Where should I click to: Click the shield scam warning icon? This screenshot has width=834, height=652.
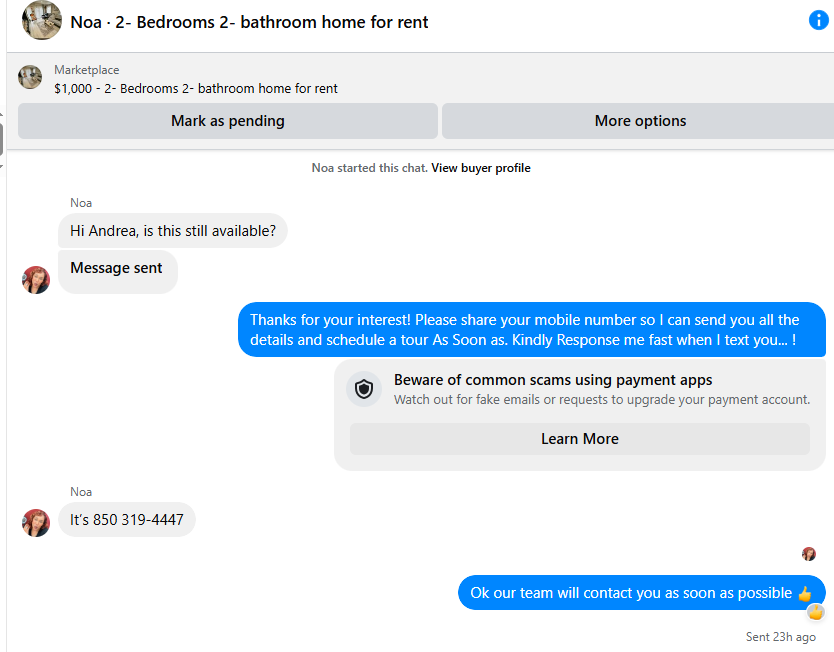pyautogui.click(x=364, y=389)
